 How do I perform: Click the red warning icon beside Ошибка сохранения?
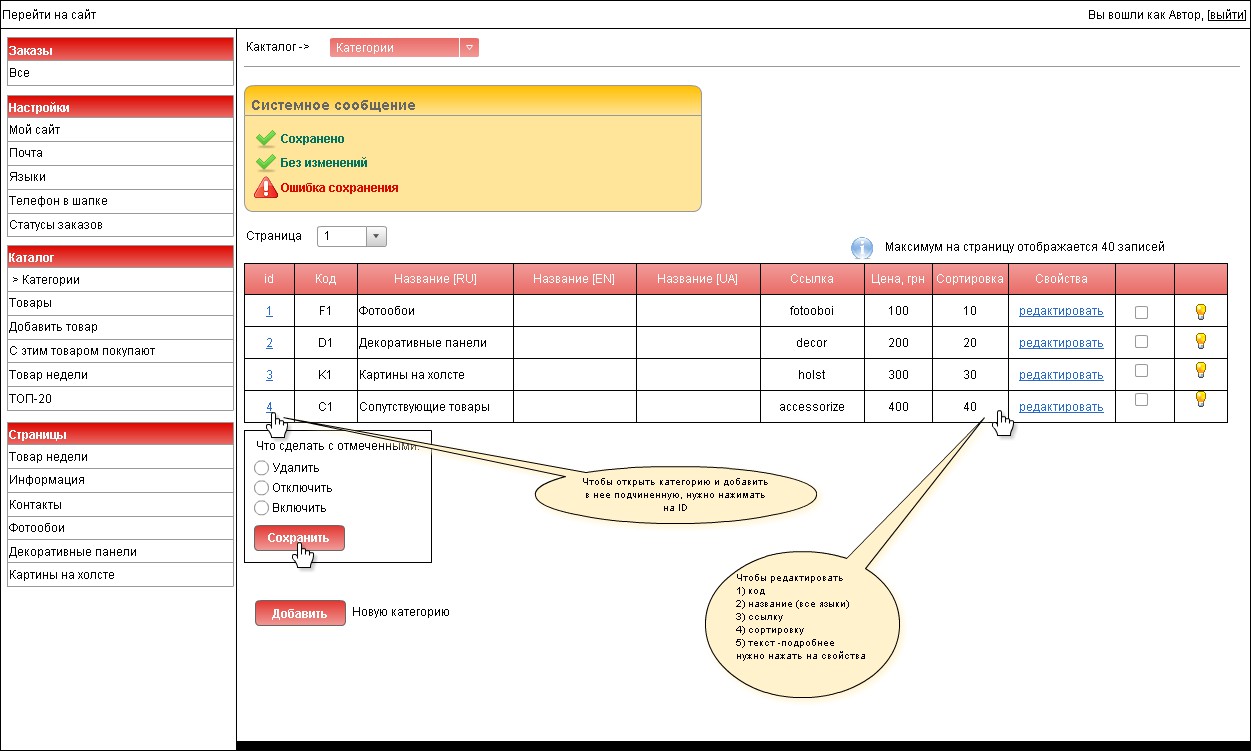click(265, 187)
